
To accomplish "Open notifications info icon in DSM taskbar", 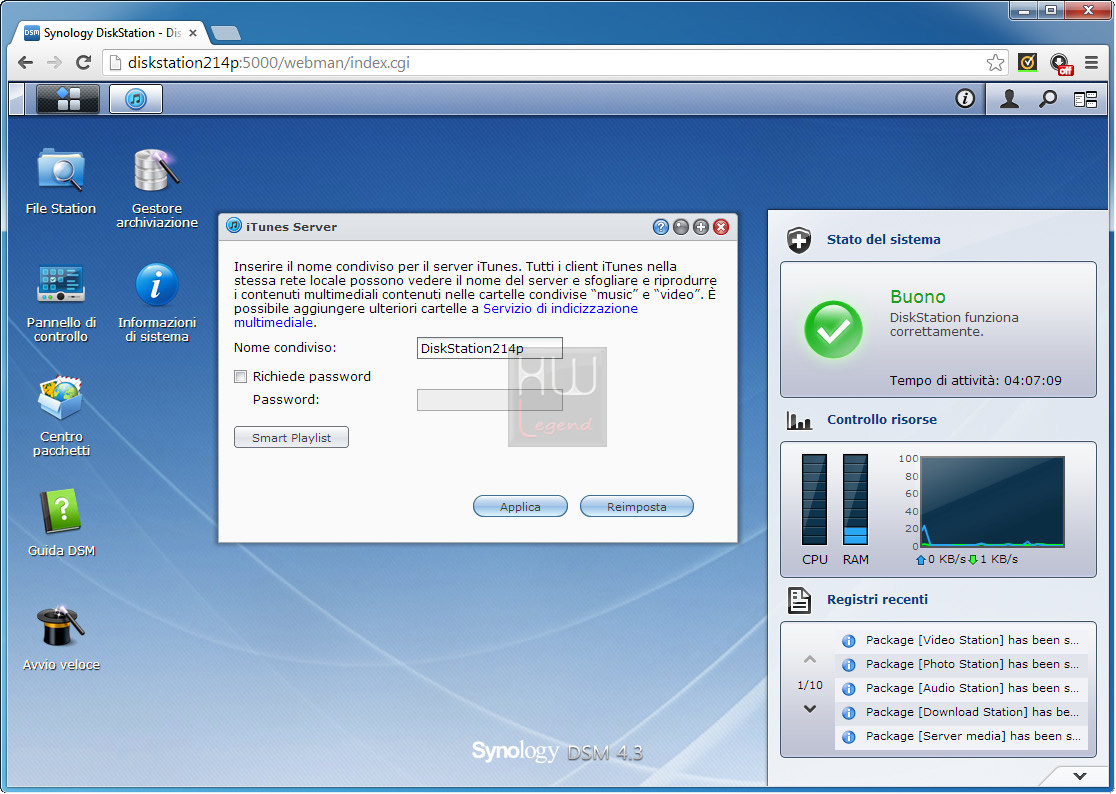I will pyautogui.click(x=965, y=99).
